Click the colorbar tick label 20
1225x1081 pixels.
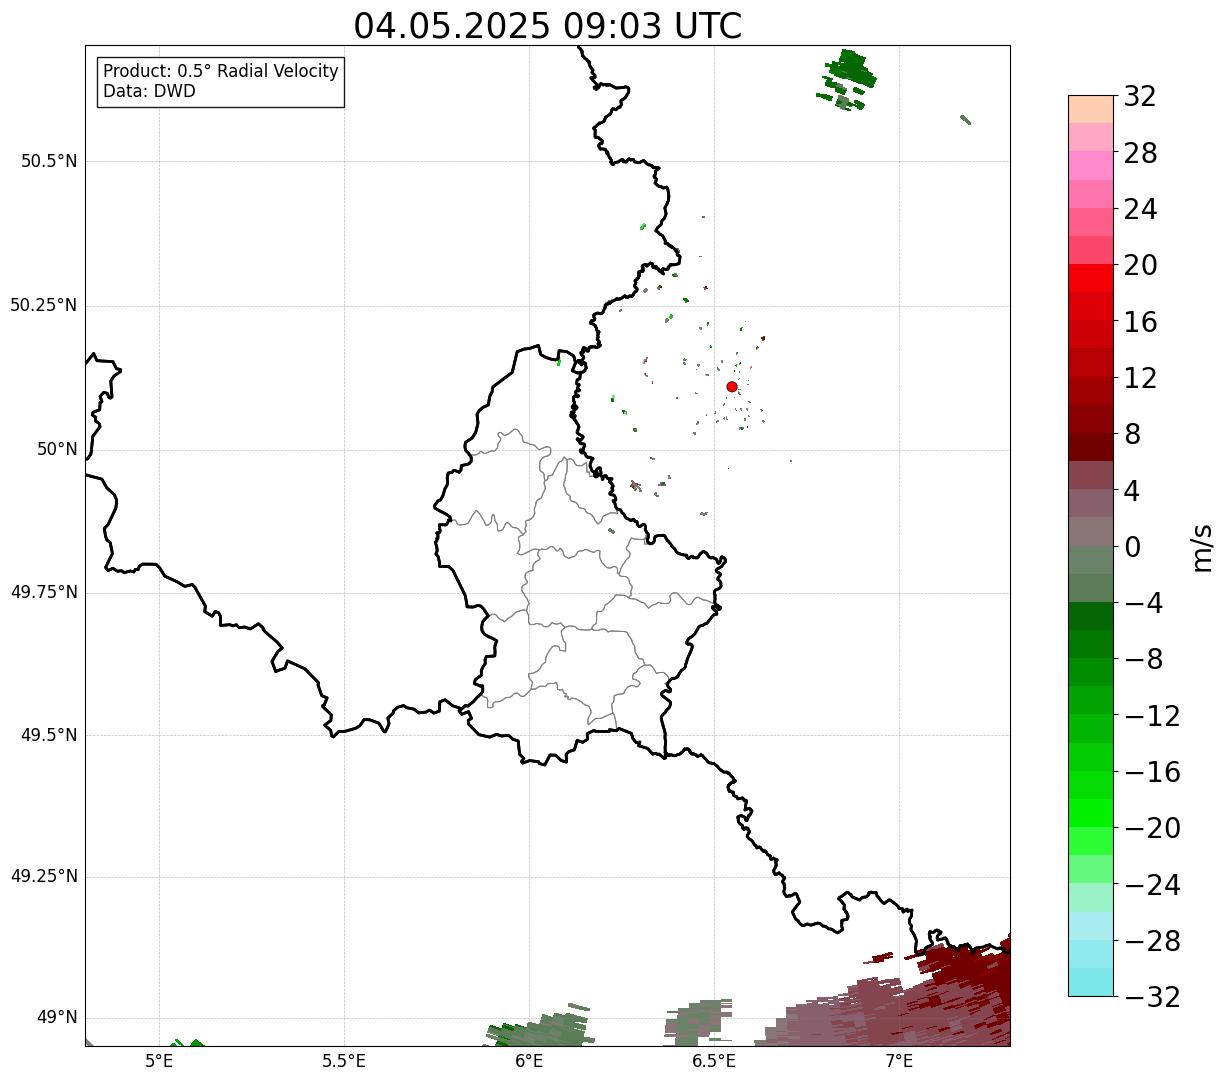point(1141,265)
